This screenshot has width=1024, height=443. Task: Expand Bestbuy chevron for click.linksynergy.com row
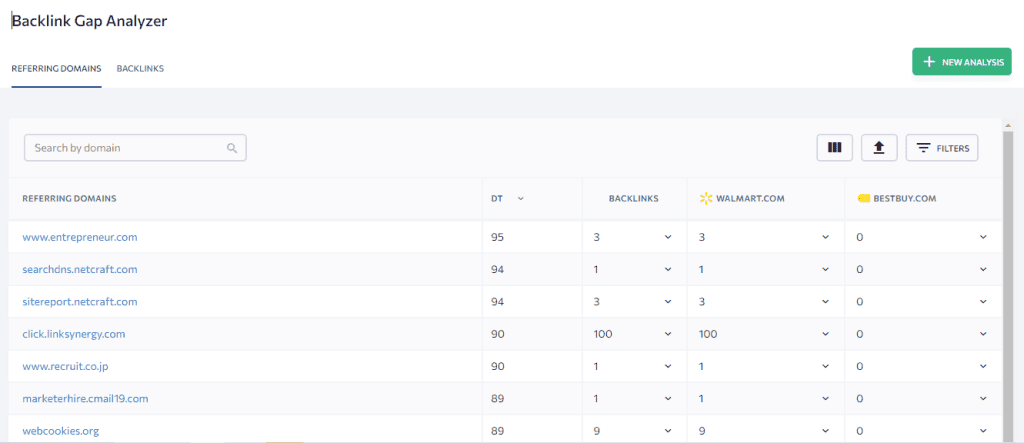point(983,334)
